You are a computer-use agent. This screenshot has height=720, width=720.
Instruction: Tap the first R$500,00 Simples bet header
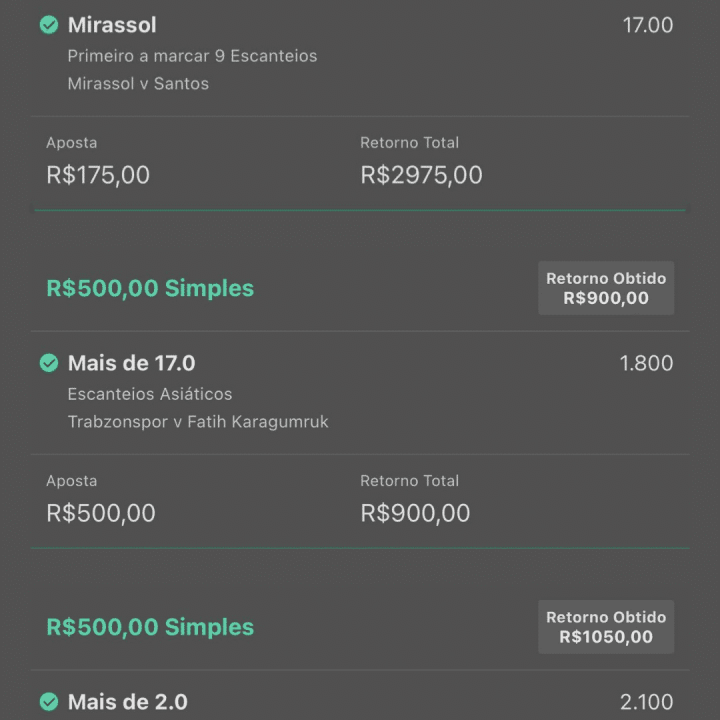pos(150,288)
